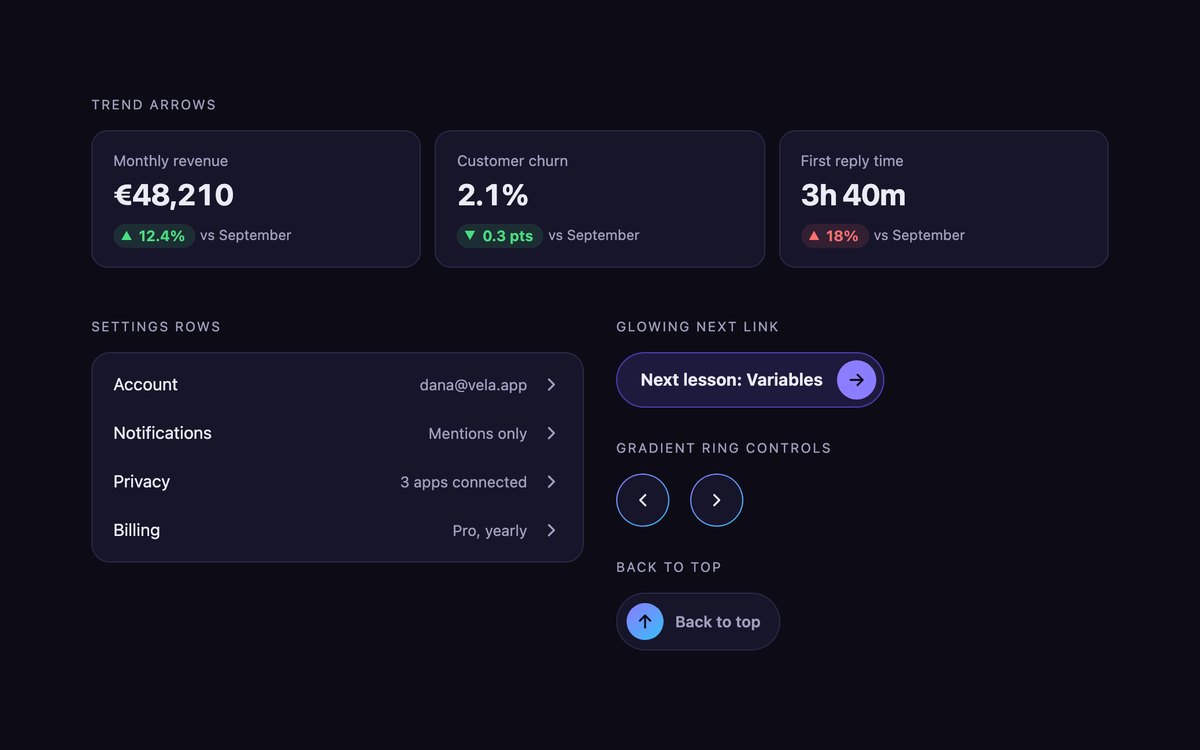Click the green up arrow beside 12.4%

[126, 236]
